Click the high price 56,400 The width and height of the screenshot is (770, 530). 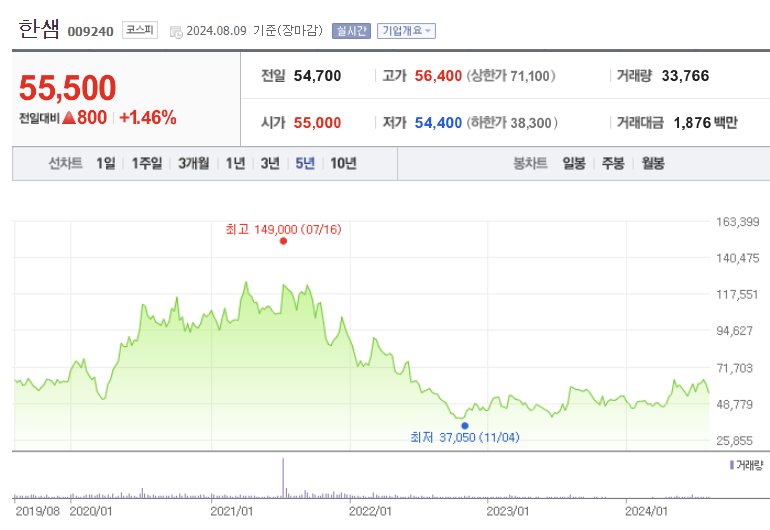(x=438, y=76)
